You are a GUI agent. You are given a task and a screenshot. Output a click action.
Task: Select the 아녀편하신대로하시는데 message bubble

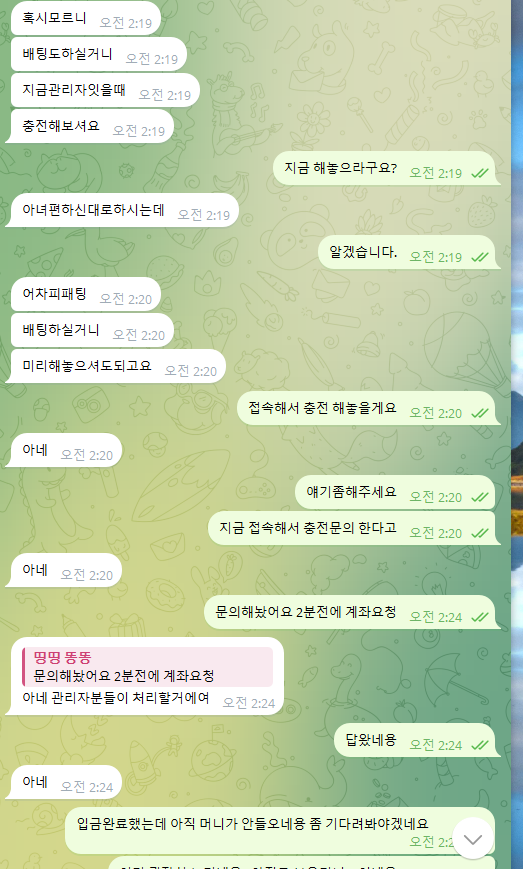click(122, 211)
